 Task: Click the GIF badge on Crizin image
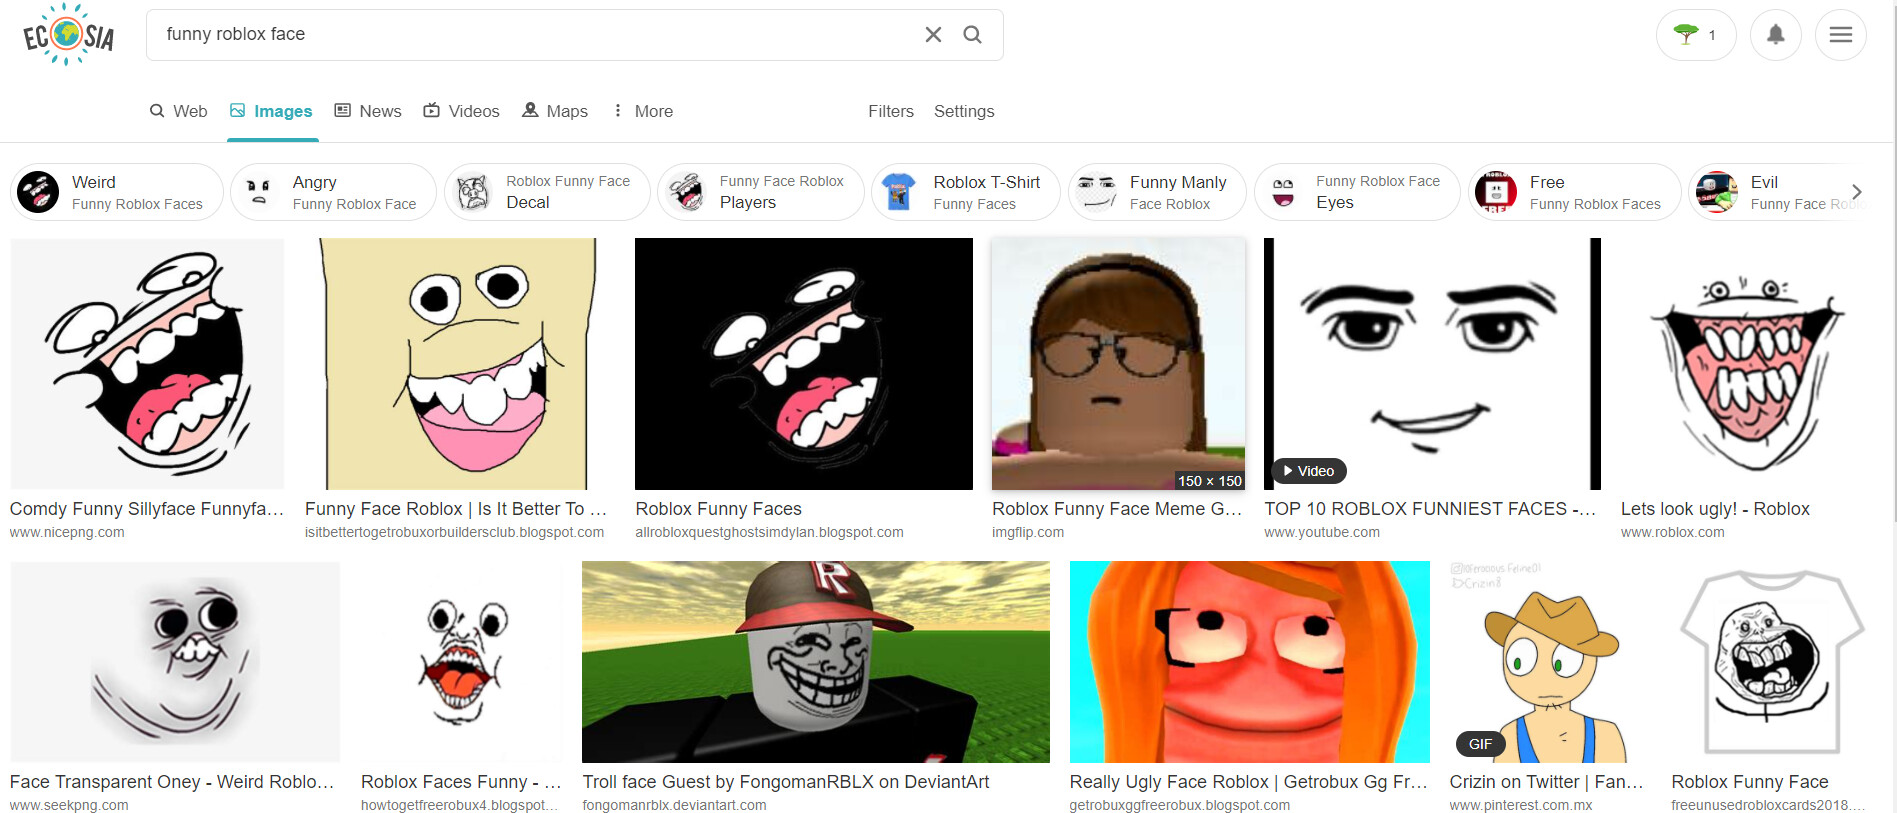click(1481, 744)
